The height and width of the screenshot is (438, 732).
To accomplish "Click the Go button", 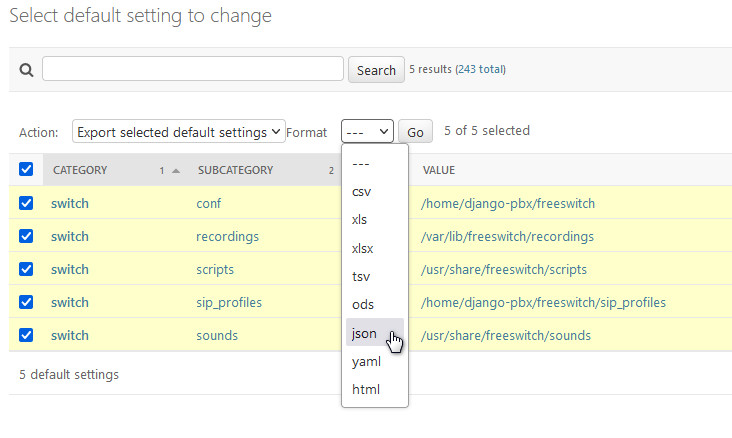I will pos(415,132).
